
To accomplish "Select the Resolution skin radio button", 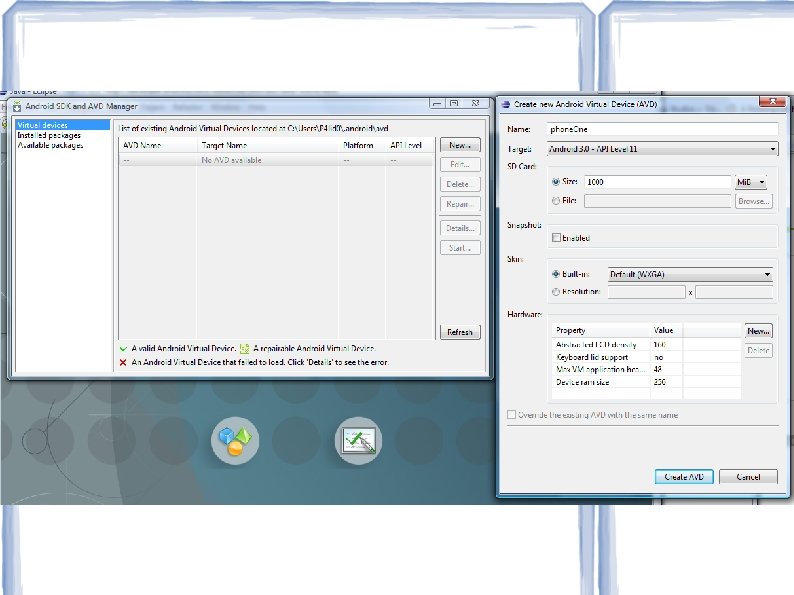I will (556, 292).
